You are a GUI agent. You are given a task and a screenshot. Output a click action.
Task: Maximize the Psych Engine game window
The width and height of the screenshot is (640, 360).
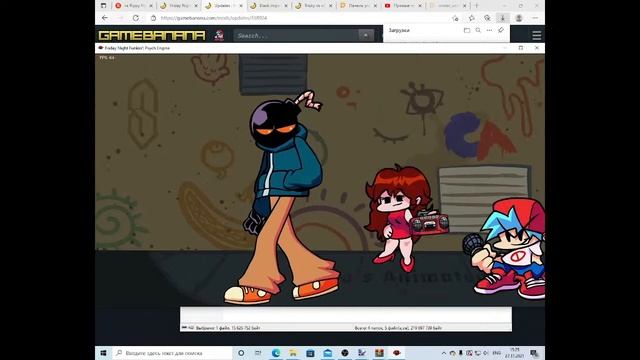tap(521, 48)
